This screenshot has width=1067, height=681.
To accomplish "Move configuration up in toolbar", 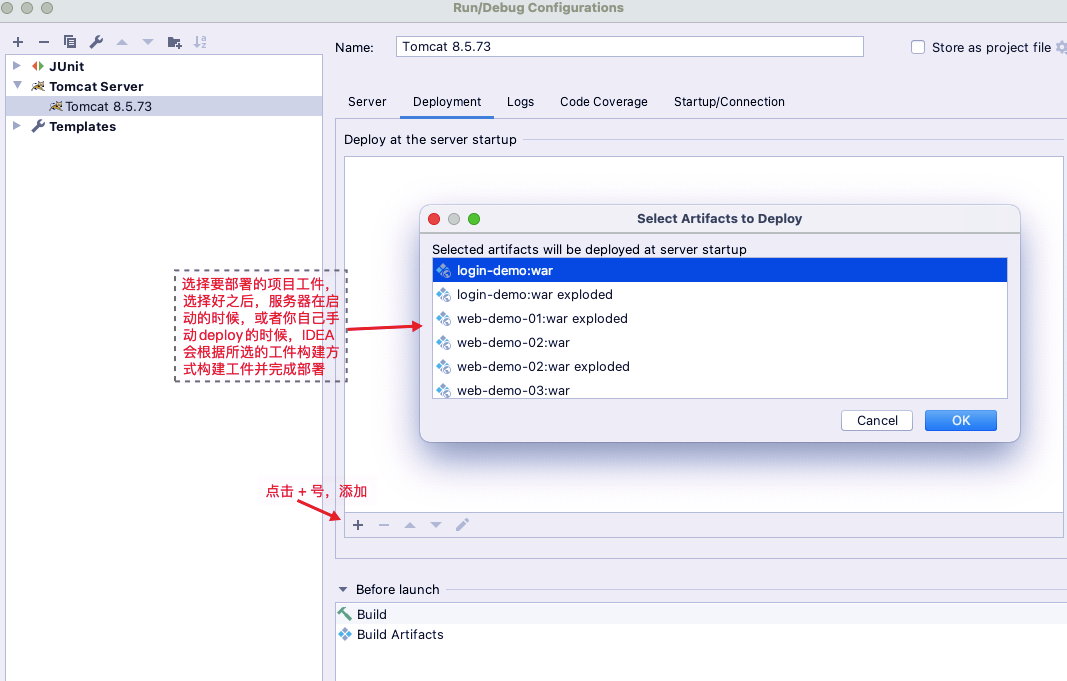I will 122,42.
